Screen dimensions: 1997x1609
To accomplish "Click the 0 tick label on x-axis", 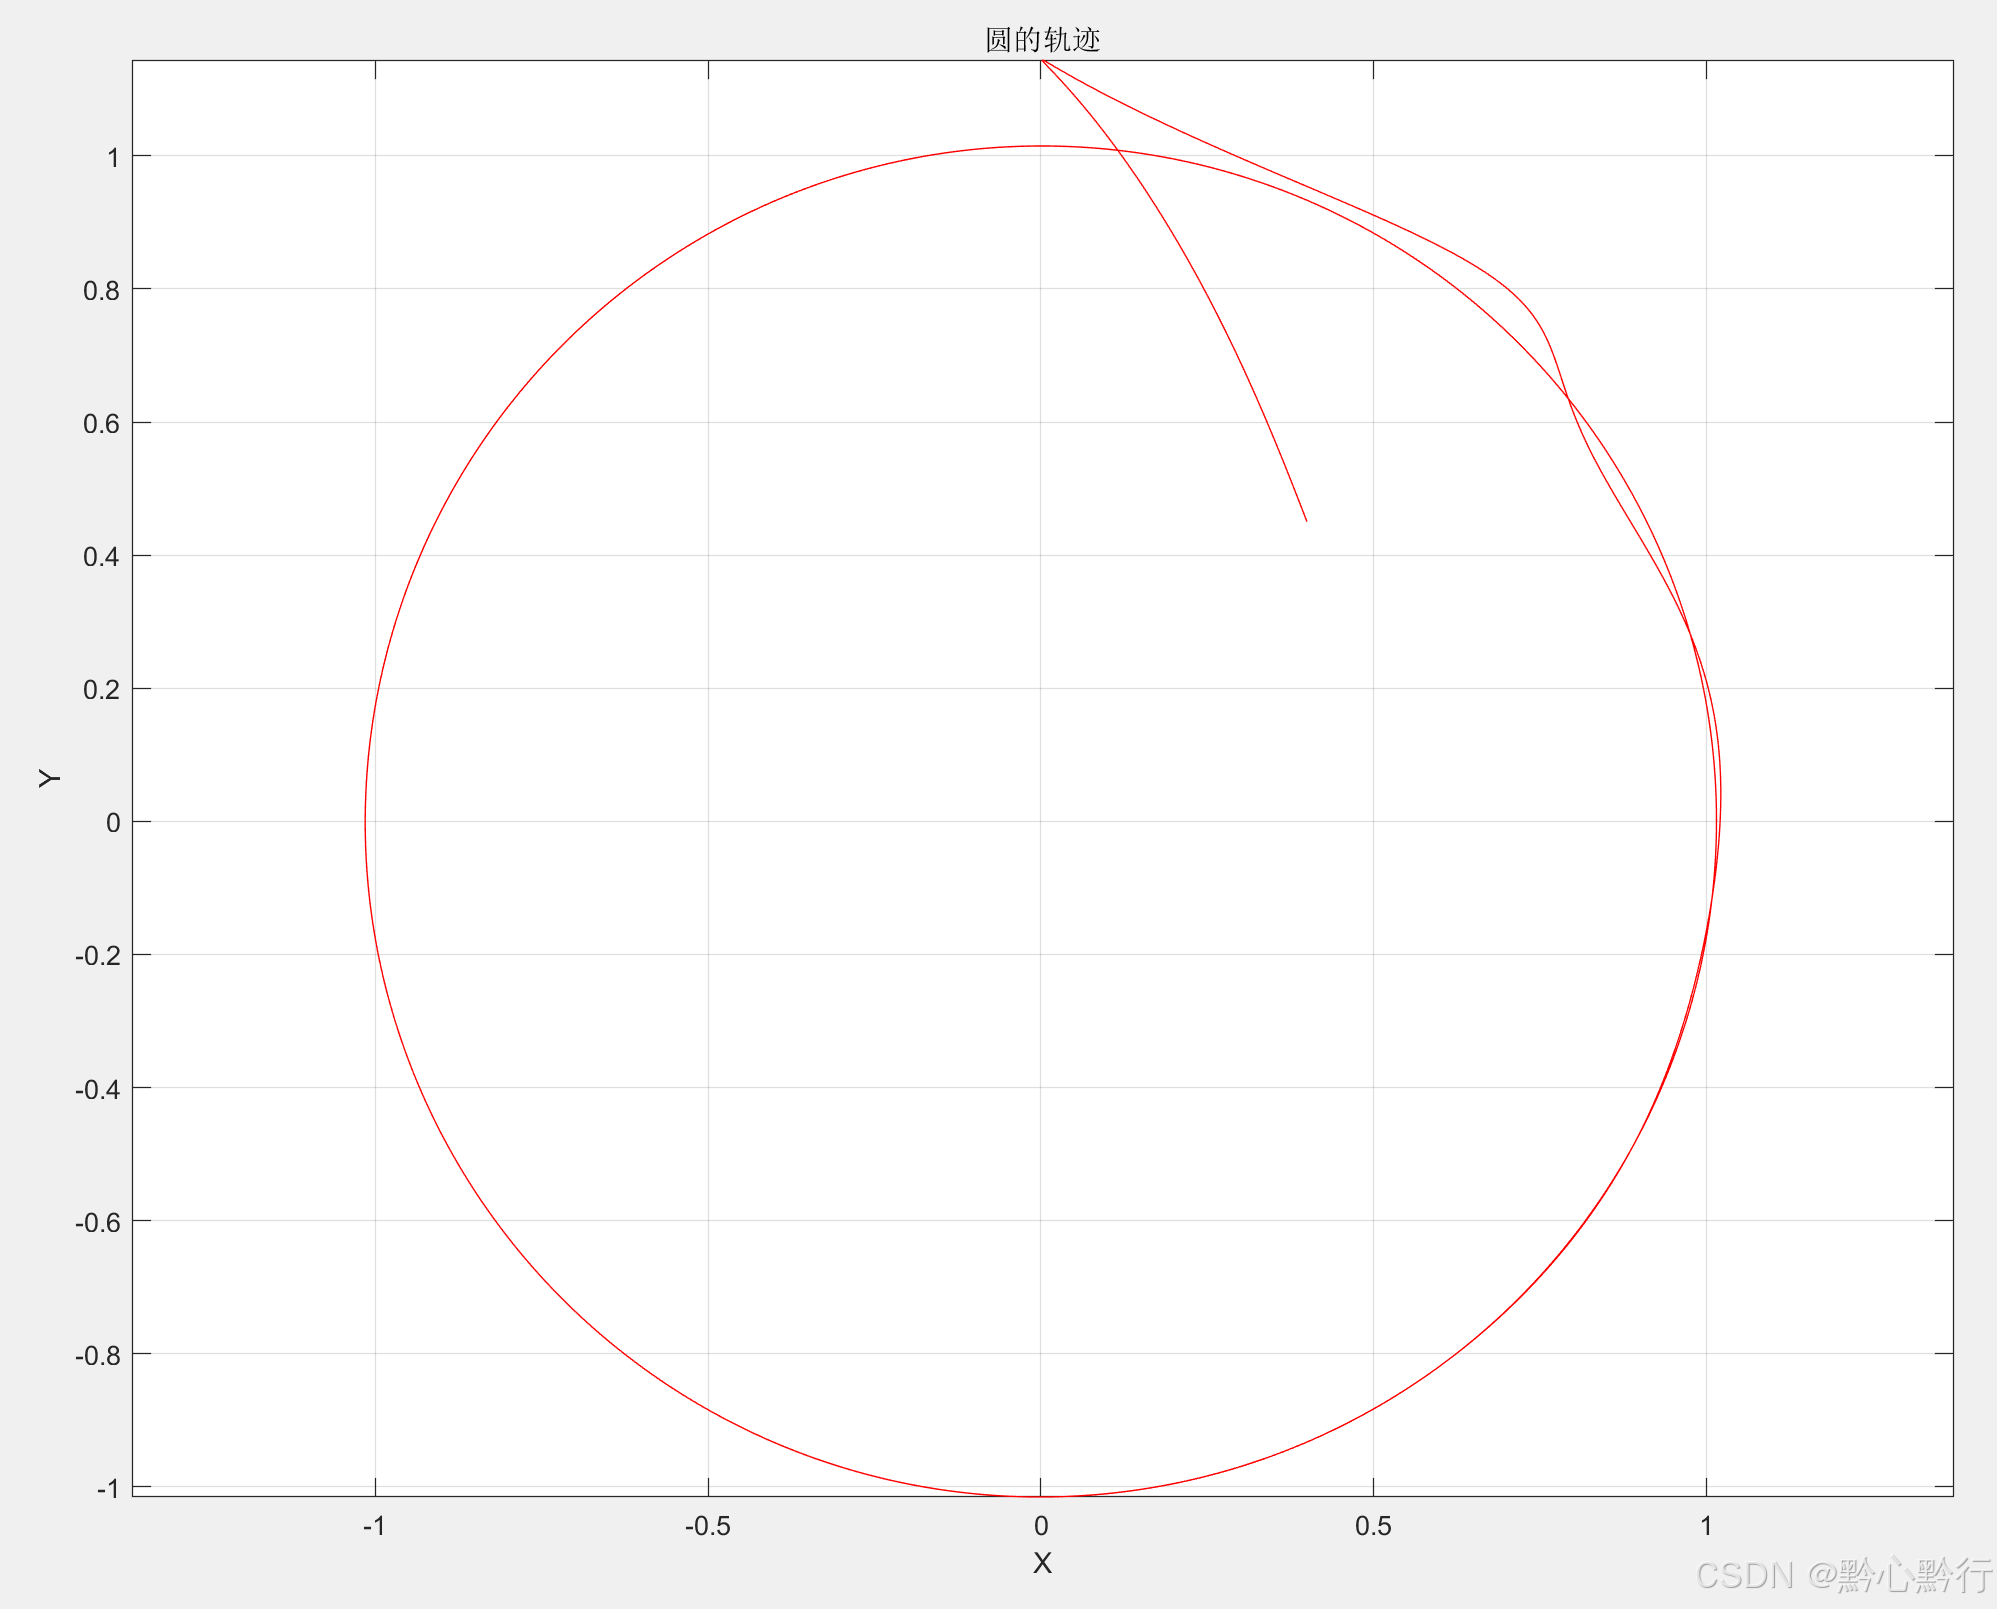I will click(x=1041, y=1526).
